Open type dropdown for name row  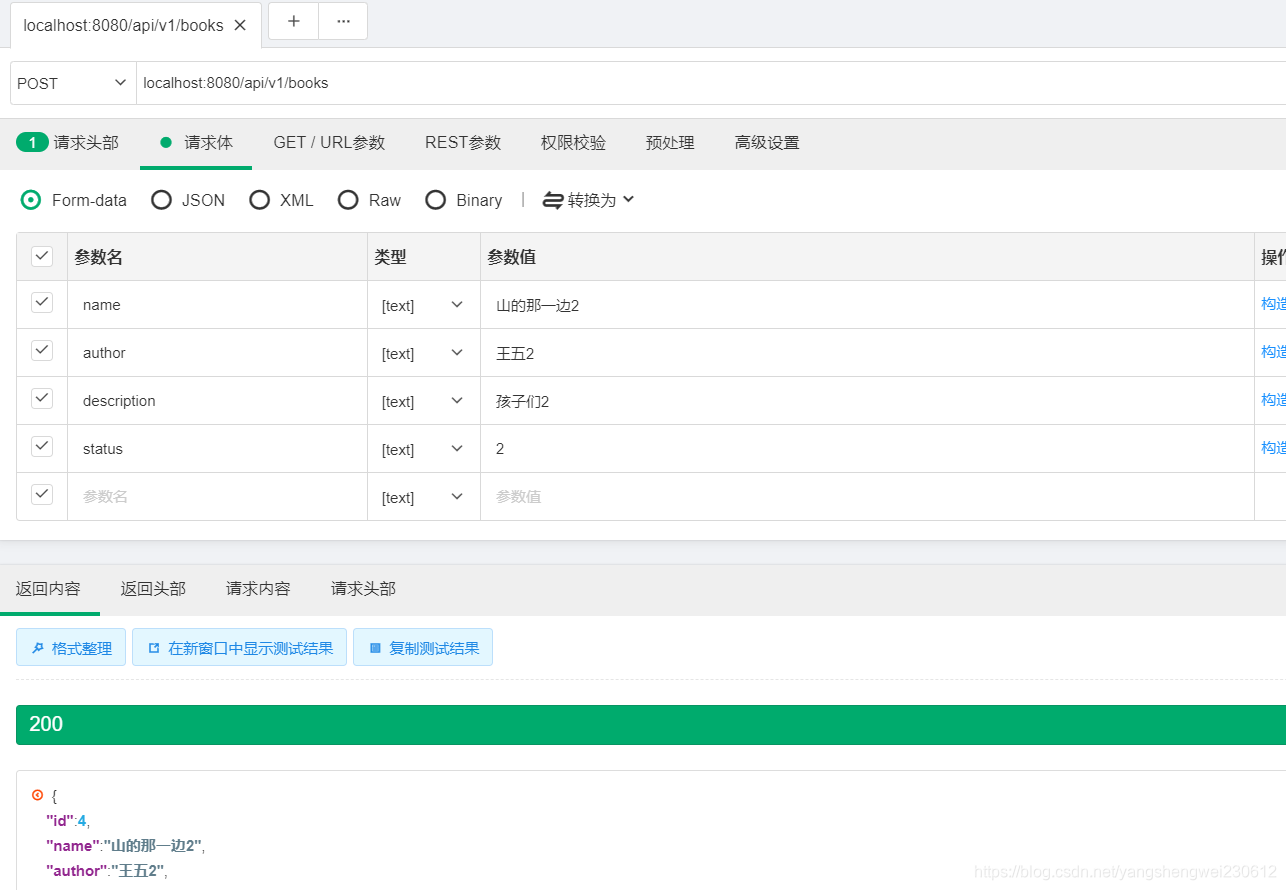coord(423,305)
